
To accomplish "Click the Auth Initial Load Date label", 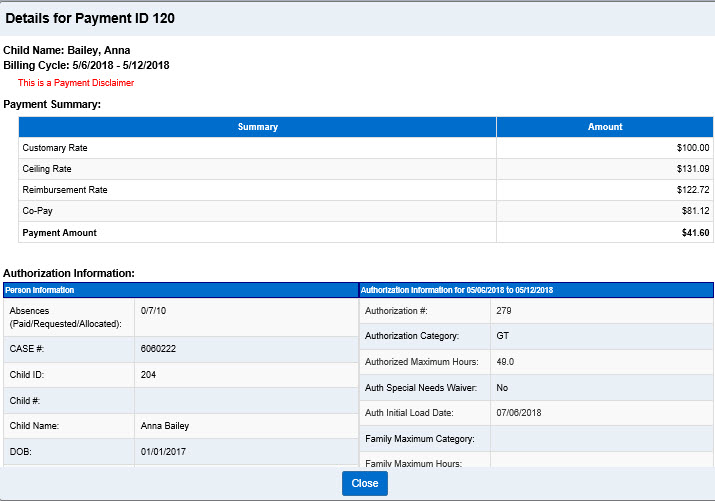I will pos(409,413).
